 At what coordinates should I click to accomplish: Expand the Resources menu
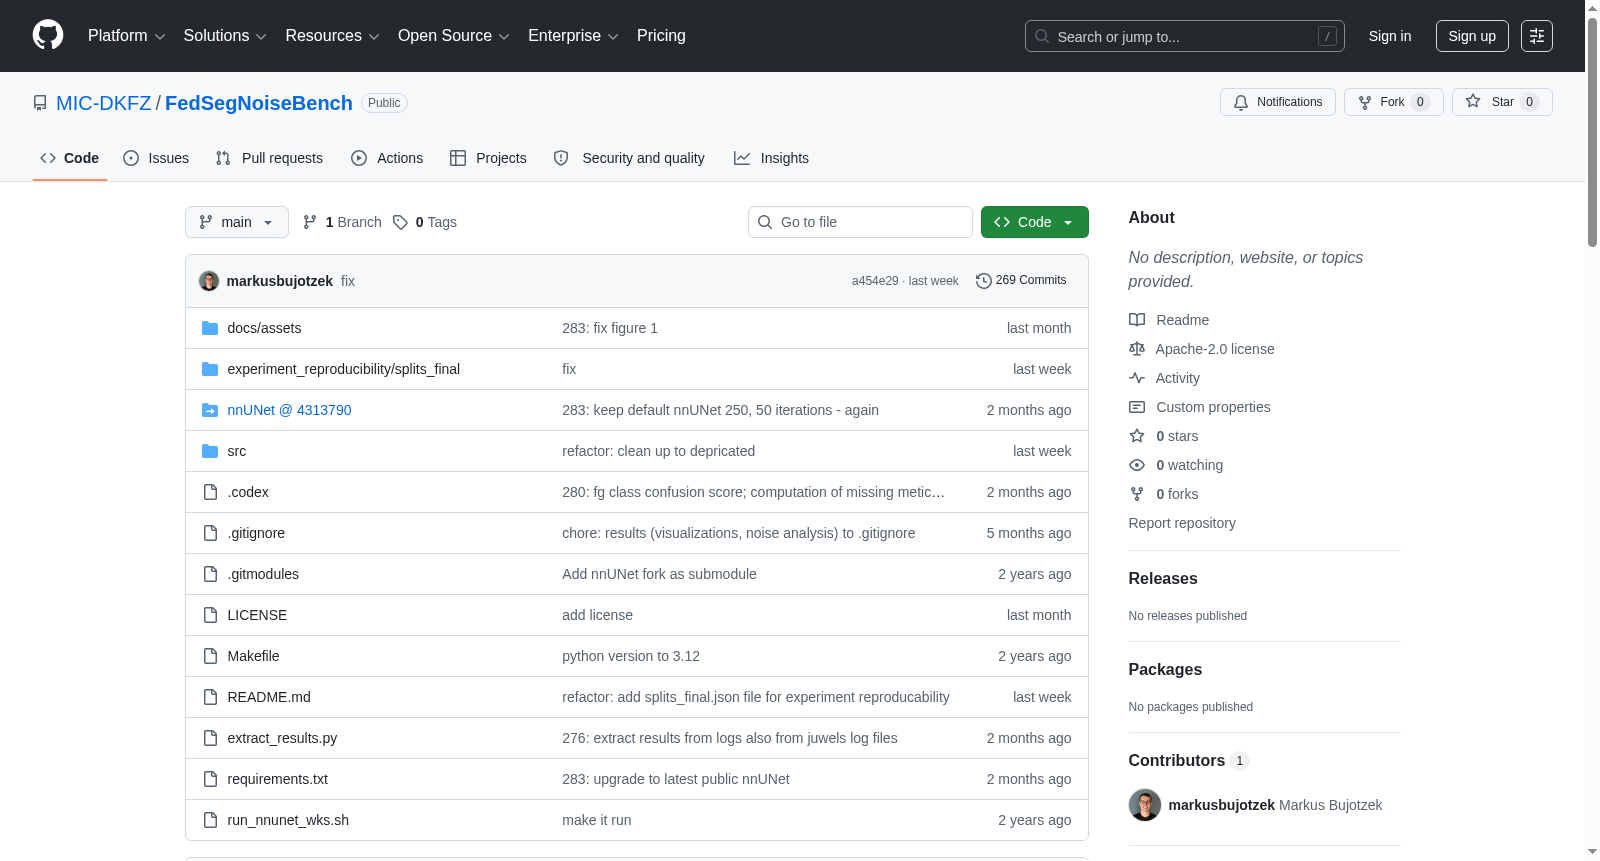pyautogui.click(x=332, y=36)
